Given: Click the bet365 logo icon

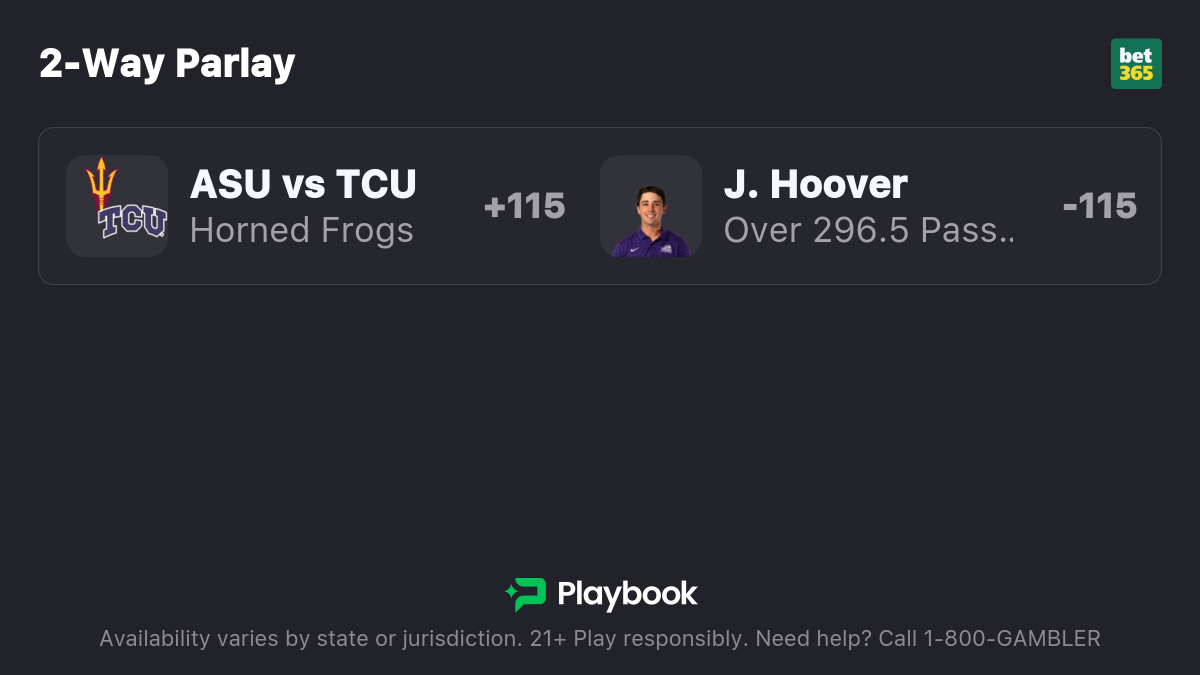Looking at the screenshot, I should click(x=1136, y=64).
